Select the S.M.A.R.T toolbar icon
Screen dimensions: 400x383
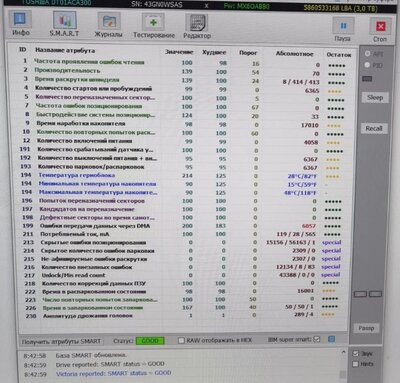(x=65, y=20)
